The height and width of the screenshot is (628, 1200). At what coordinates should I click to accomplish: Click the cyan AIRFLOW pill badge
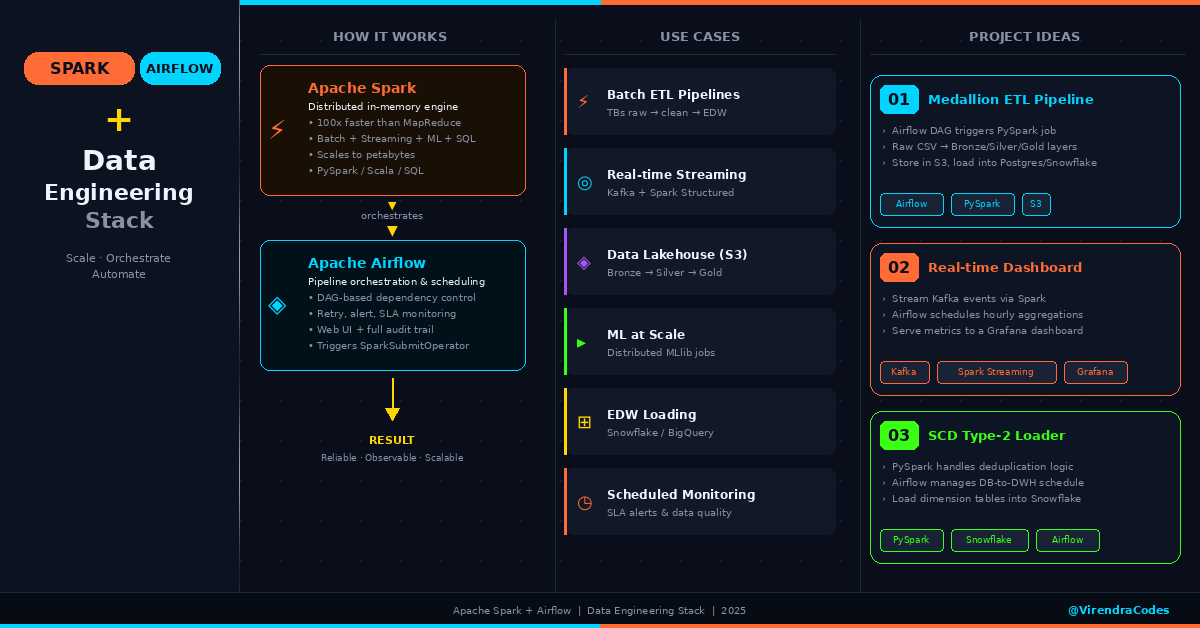coord(180,68)
